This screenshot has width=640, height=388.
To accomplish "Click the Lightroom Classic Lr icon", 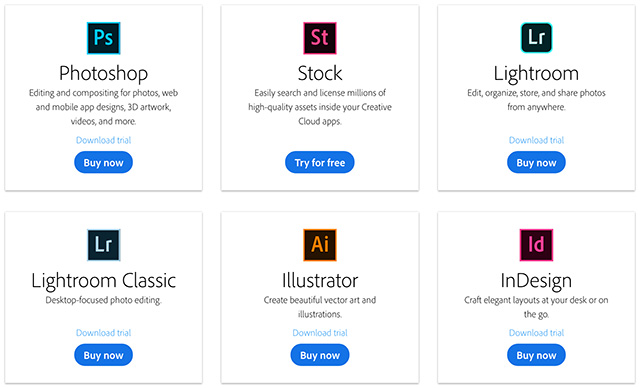I will pyautogui.click(x=104, y=245).
